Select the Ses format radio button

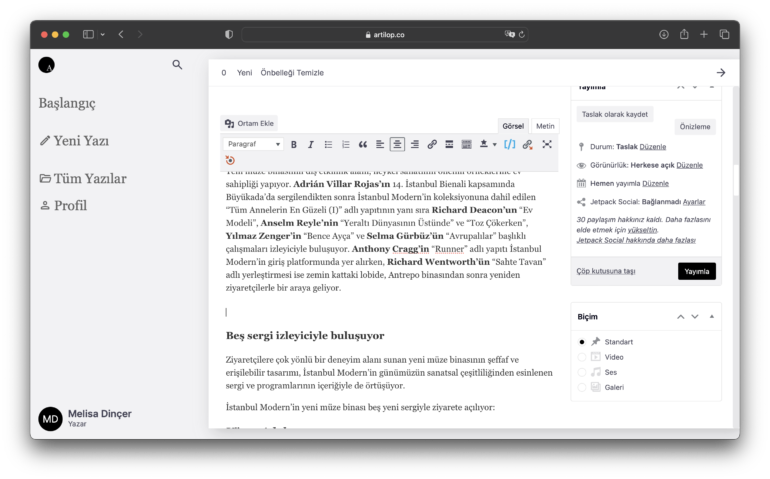[x=582, y=372]
